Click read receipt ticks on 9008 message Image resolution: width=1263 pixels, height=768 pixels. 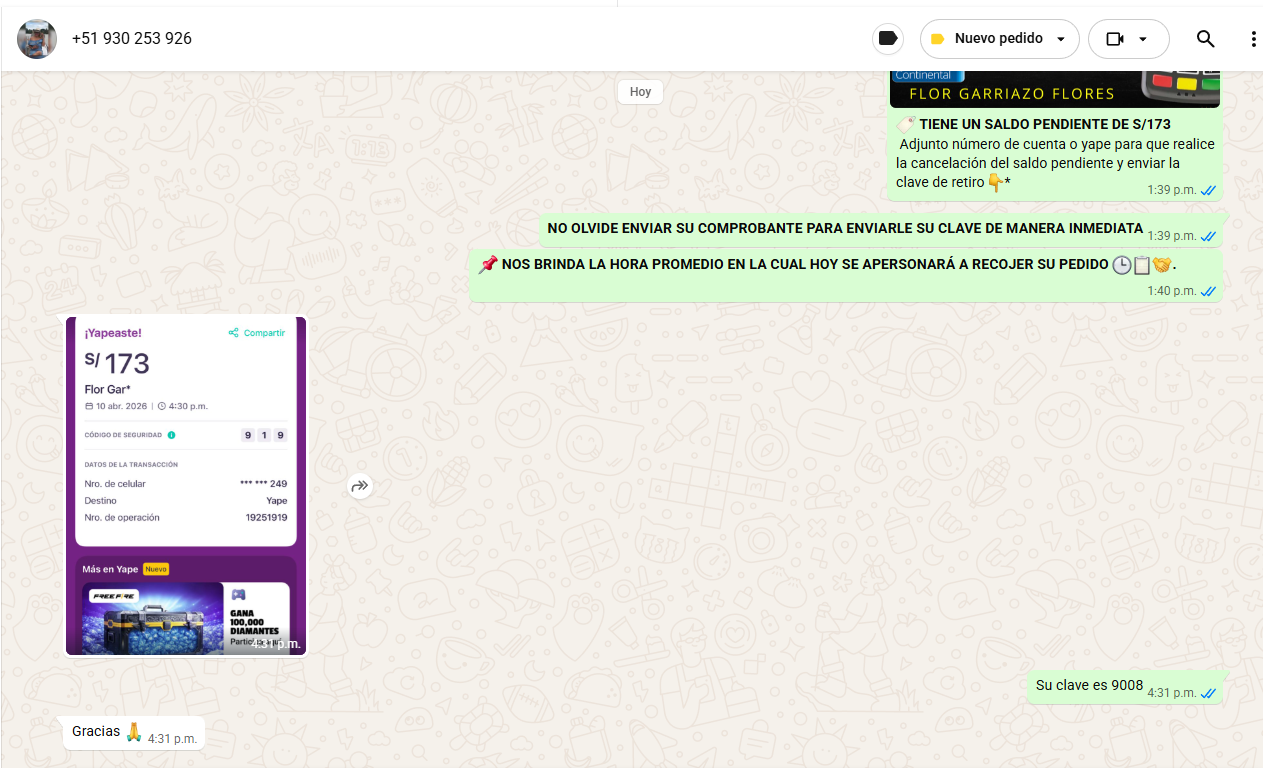point(1208,693)
